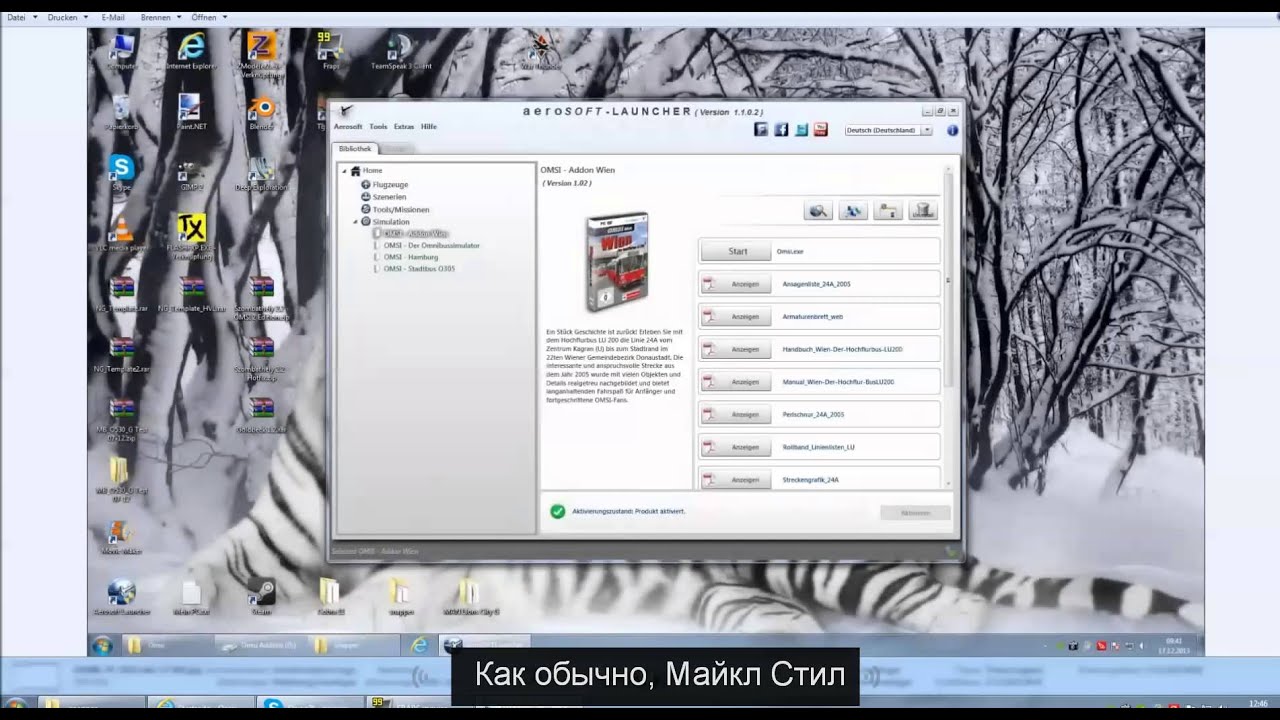Screen dimensions: 1280x720
Task: Click the folder path toolbar icon
Action: 888,210
